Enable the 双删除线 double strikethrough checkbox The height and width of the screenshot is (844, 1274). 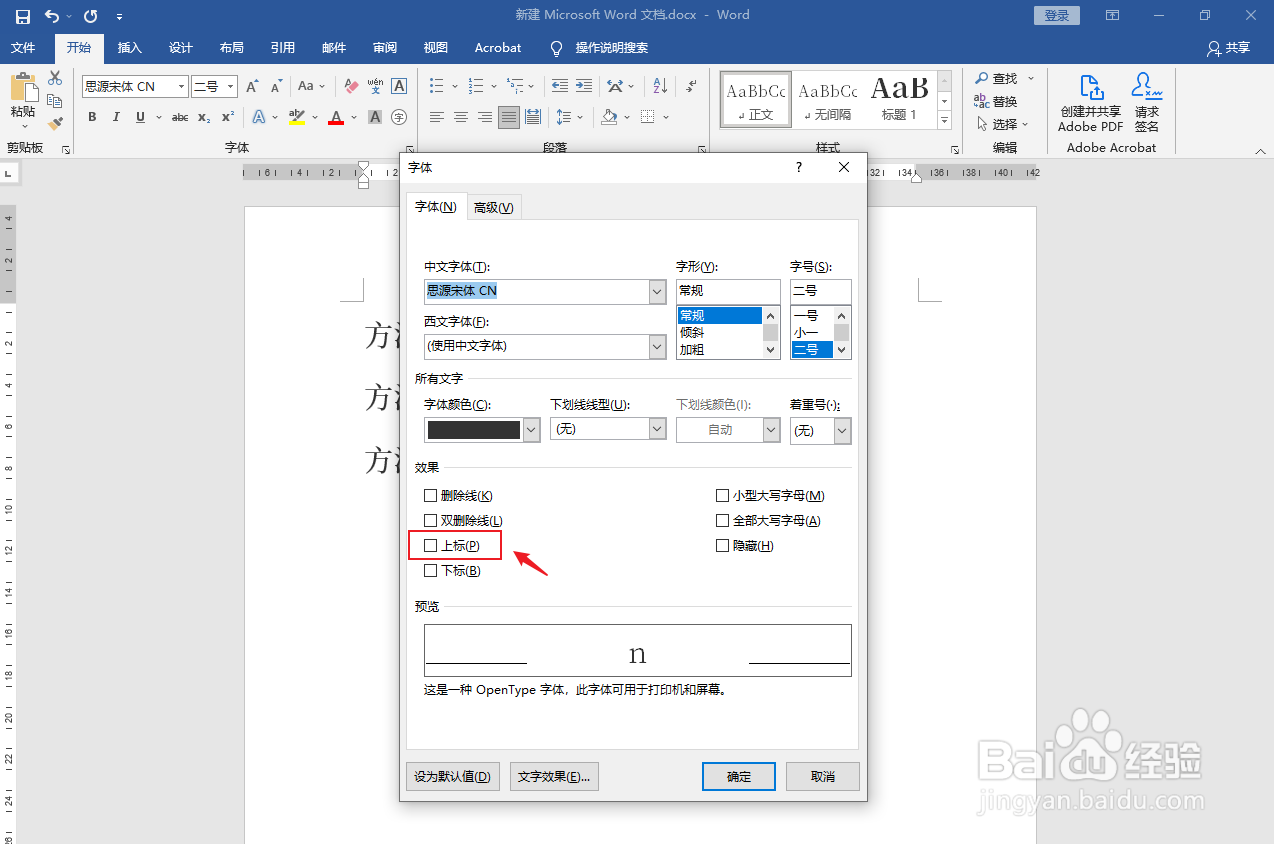(431, 520)
